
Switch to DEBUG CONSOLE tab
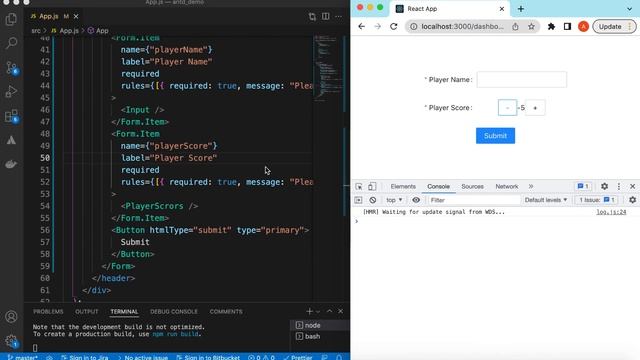(x=174, y=311)
